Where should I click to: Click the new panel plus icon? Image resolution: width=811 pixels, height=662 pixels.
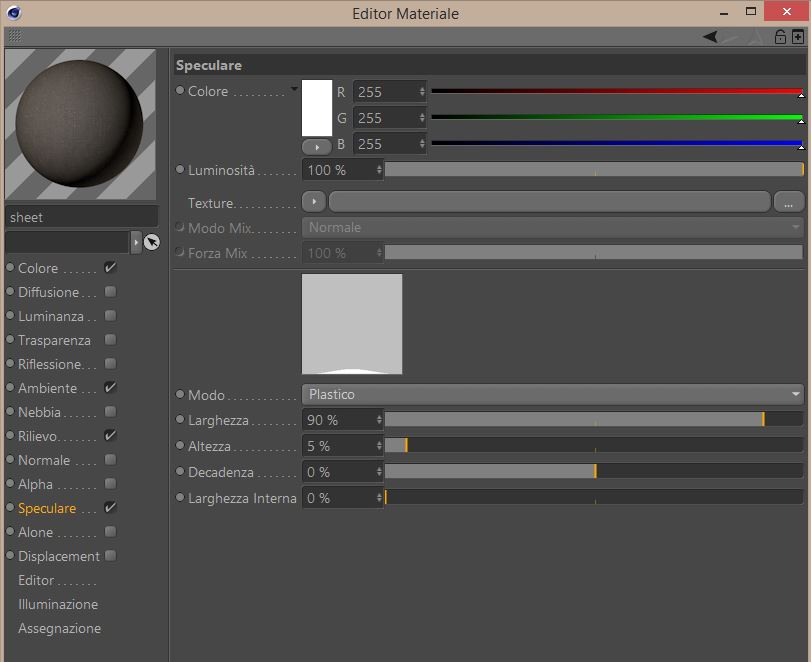click(797, 37)
